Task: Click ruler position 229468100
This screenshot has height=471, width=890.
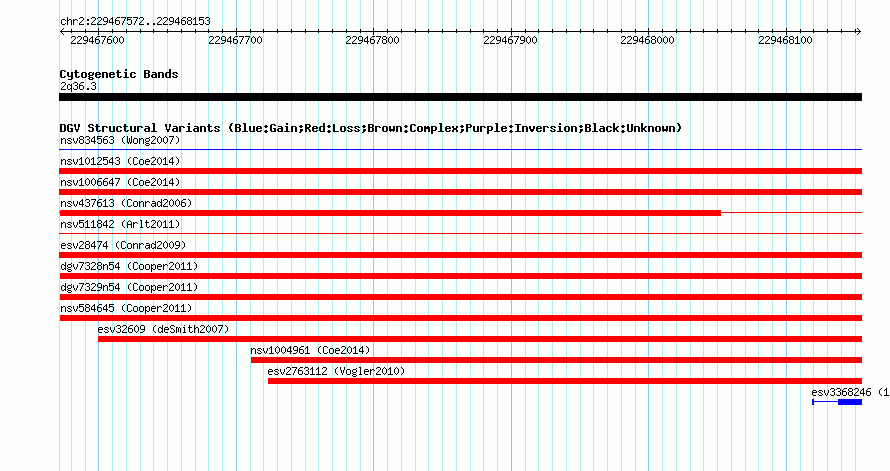Action: point(786,40)
